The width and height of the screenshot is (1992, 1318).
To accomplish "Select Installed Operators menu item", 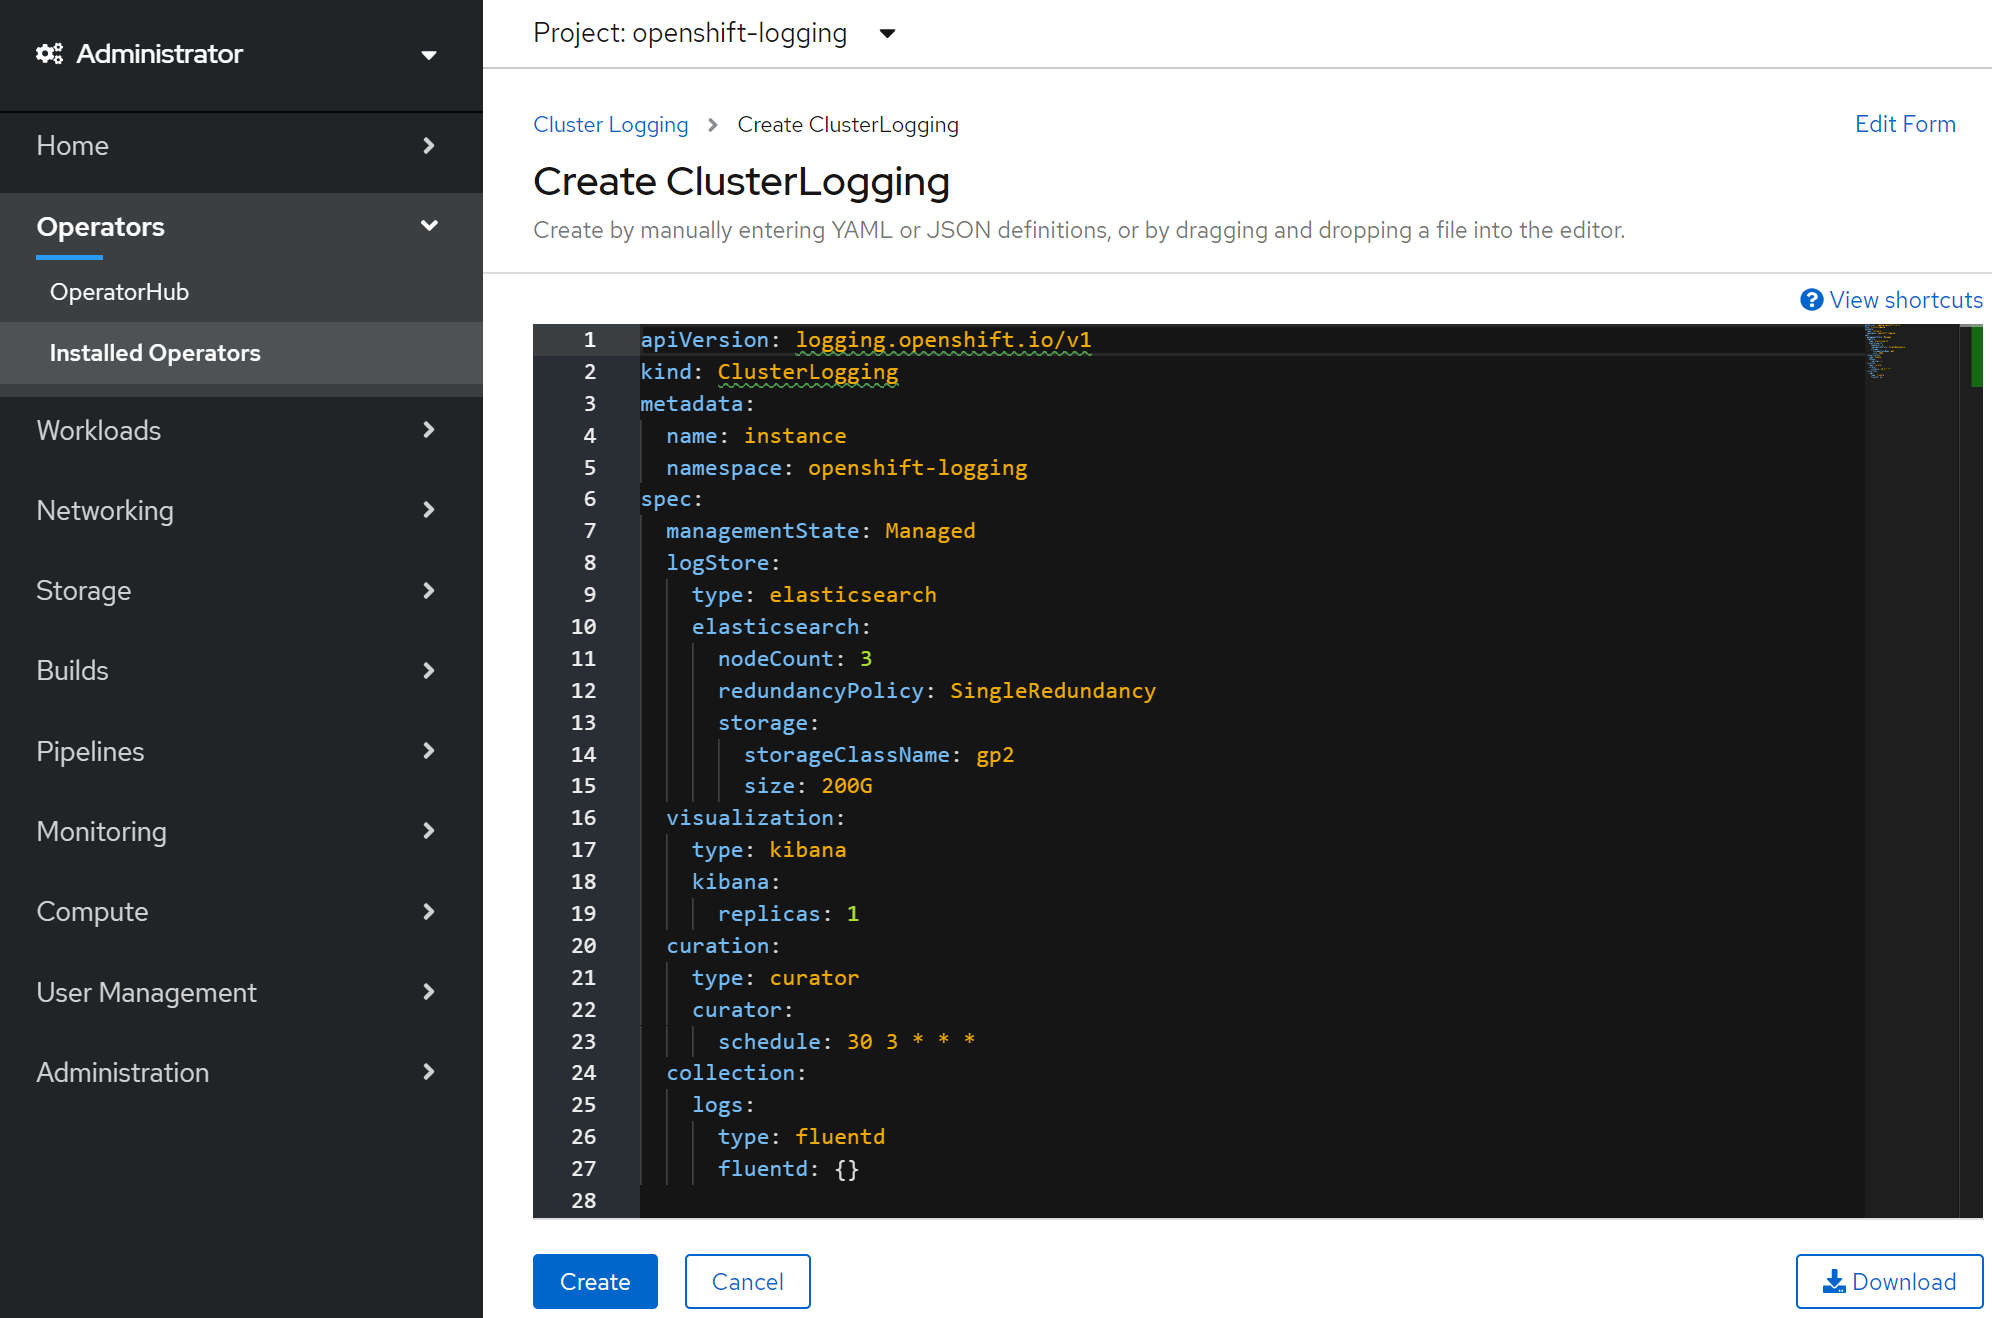I will [155, 353].
